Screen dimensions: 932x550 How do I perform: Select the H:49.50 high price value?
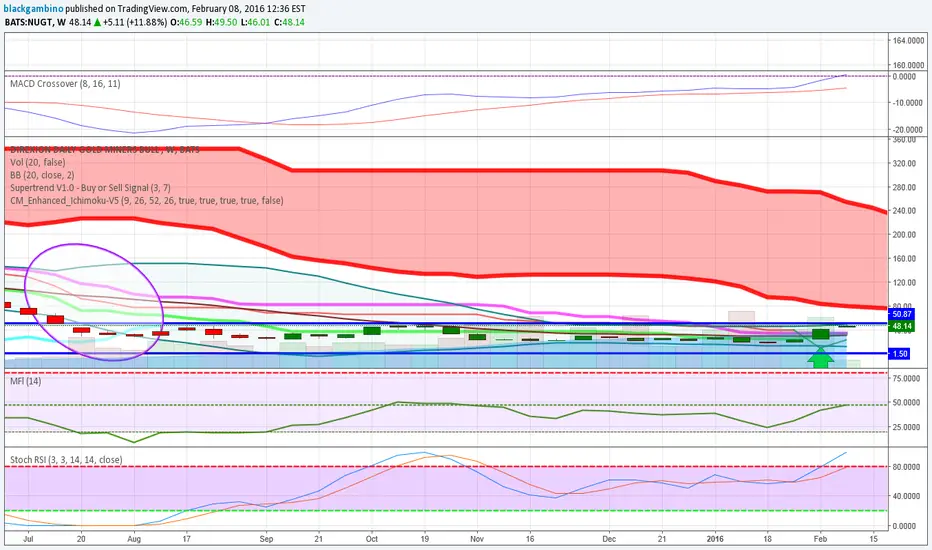click(221, 22)
